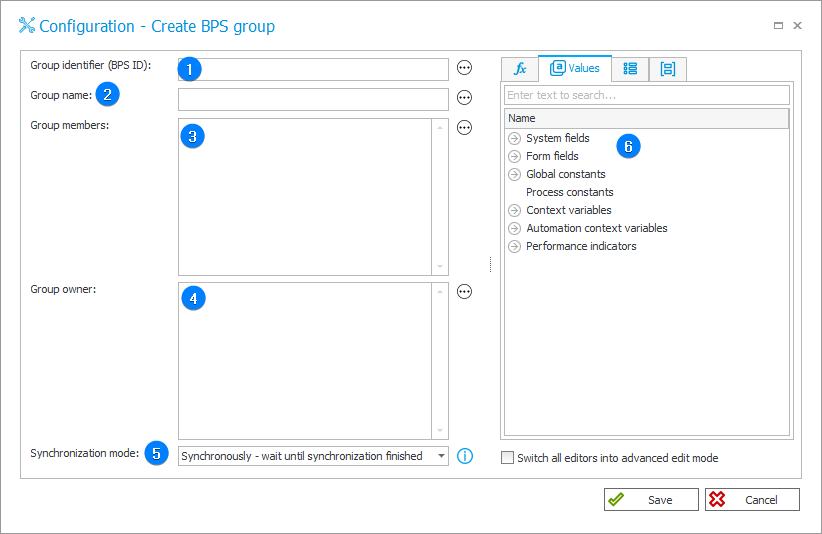Select Process constants tree item

click(x=569, y=192)
